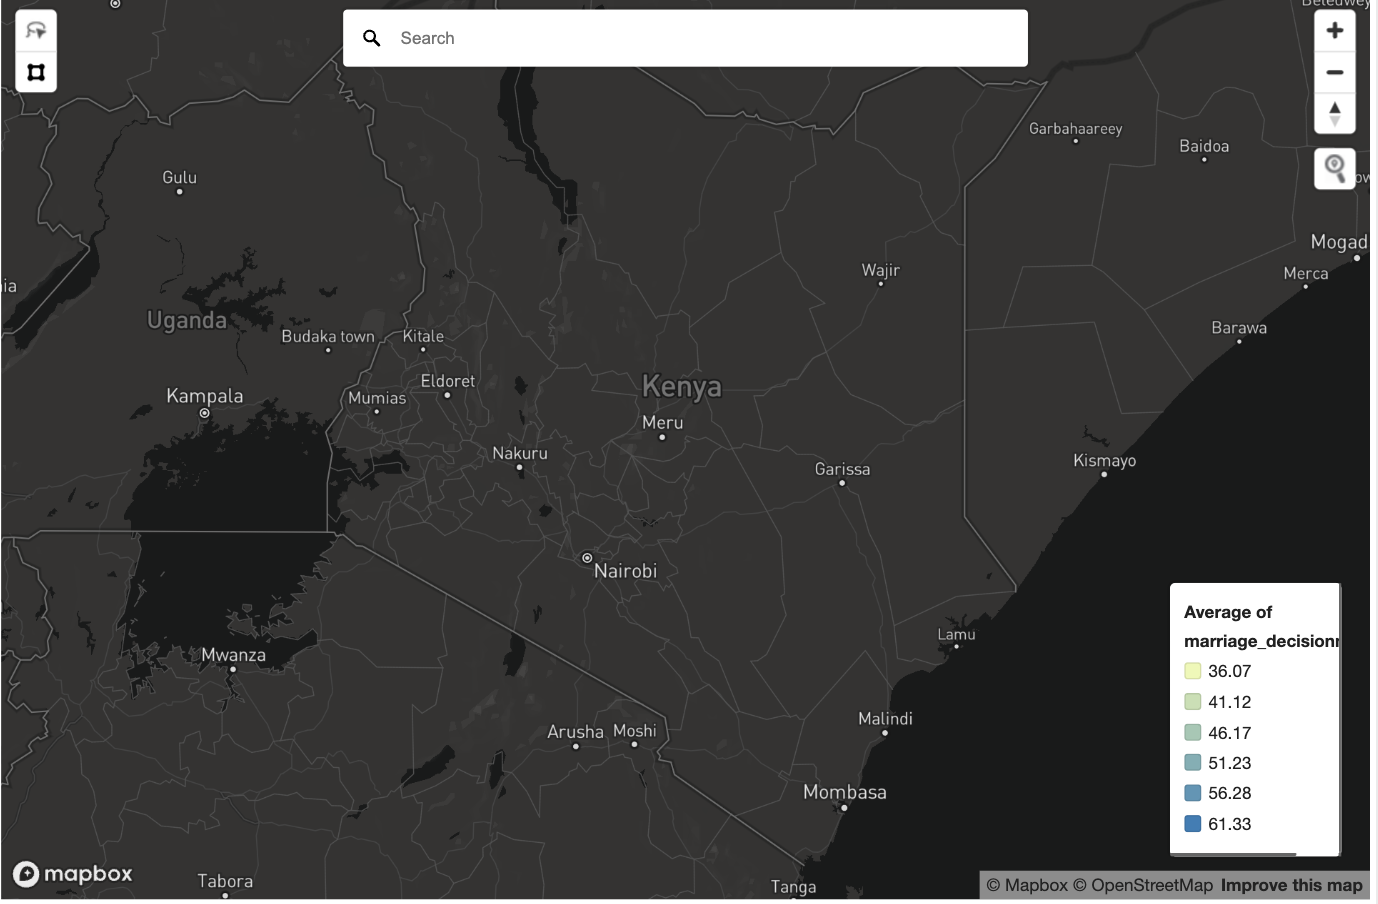
Task: Select the legend swatch for 46.17
Action: [x=1191, y=732]
